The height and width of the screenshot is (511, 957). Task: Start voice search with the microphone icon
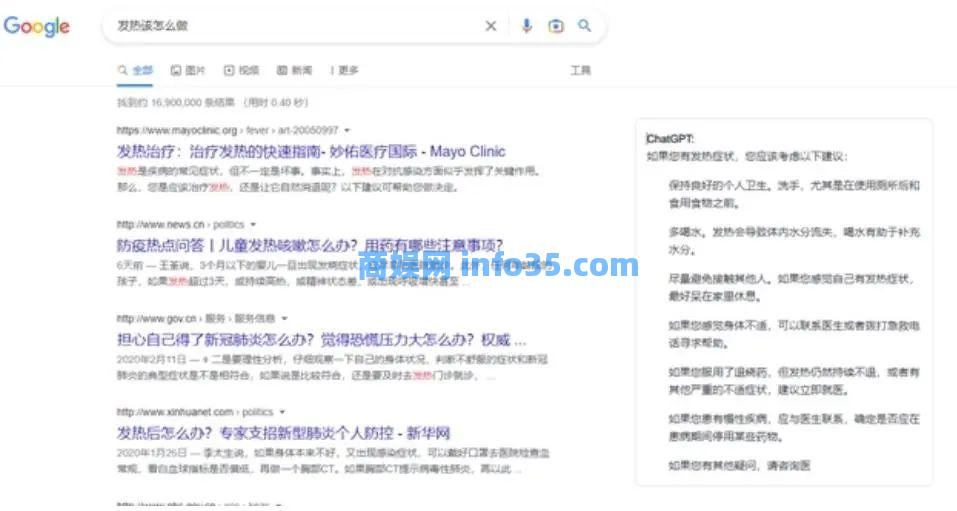[x=526, y=26]
